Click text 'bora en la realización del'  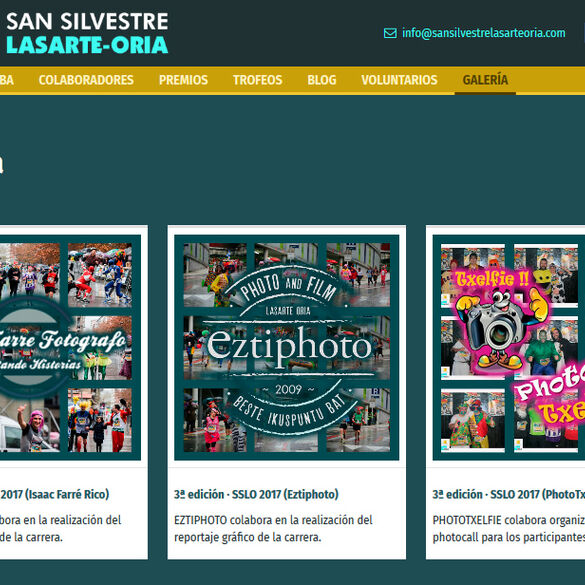pos(60,520)
